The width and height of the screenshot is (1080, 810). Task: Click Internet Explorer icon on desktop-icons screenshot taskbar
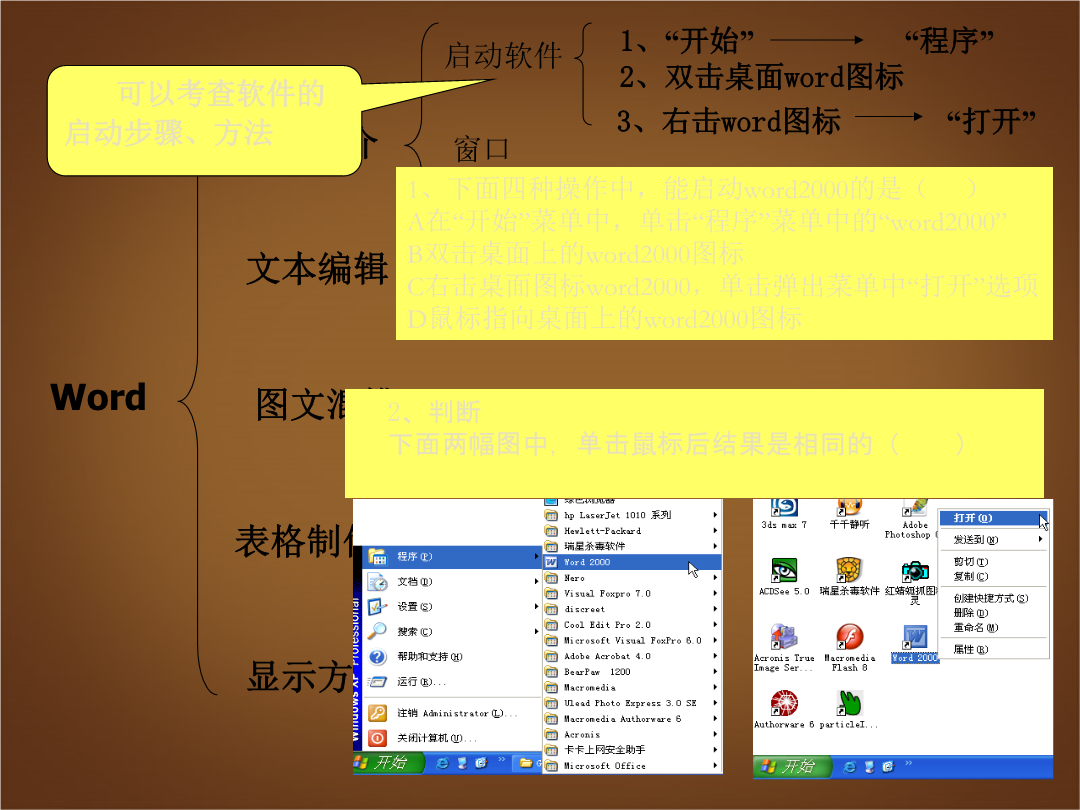click(849, 767)
